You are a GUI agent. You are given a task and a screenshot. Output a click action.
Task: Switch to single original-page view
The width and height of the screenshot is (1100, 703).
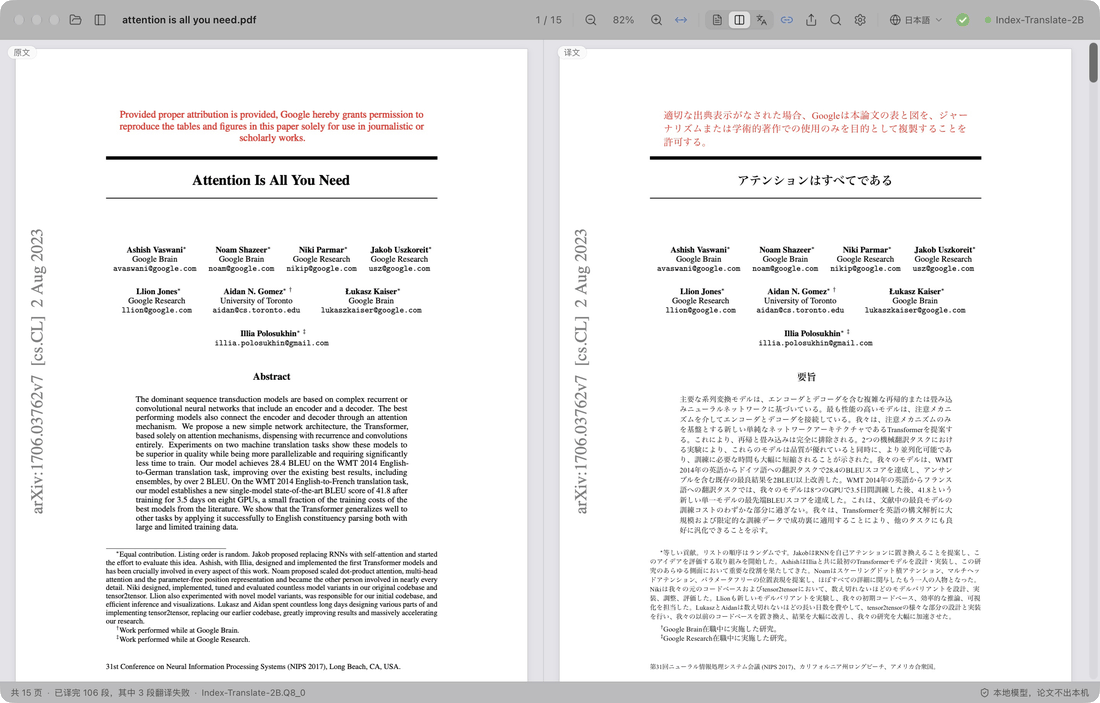tap(717, 20)
